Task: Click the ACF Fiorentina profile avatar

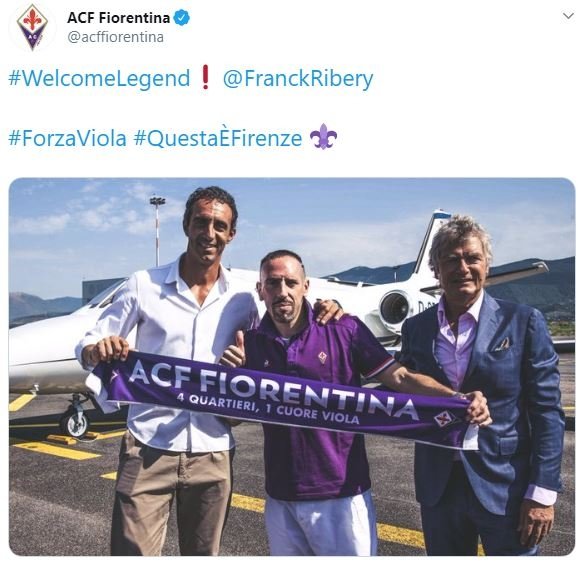Action: click(32, 28)
